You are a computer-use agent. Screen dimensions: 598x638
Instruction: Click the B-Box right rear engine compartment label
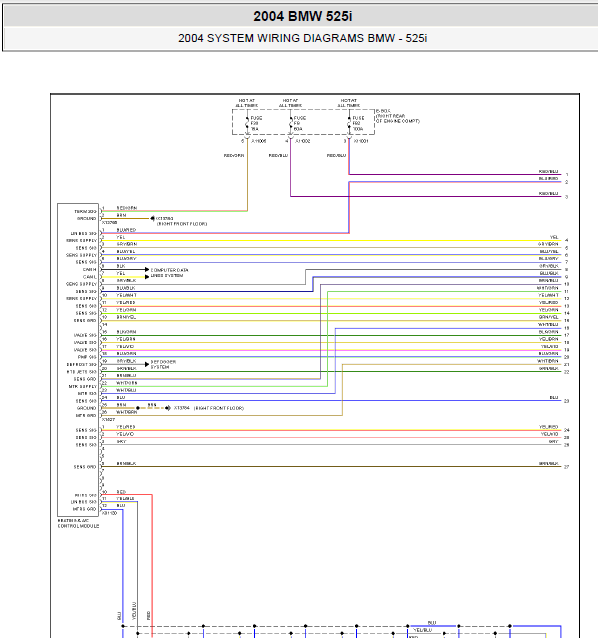click(397, 116)
